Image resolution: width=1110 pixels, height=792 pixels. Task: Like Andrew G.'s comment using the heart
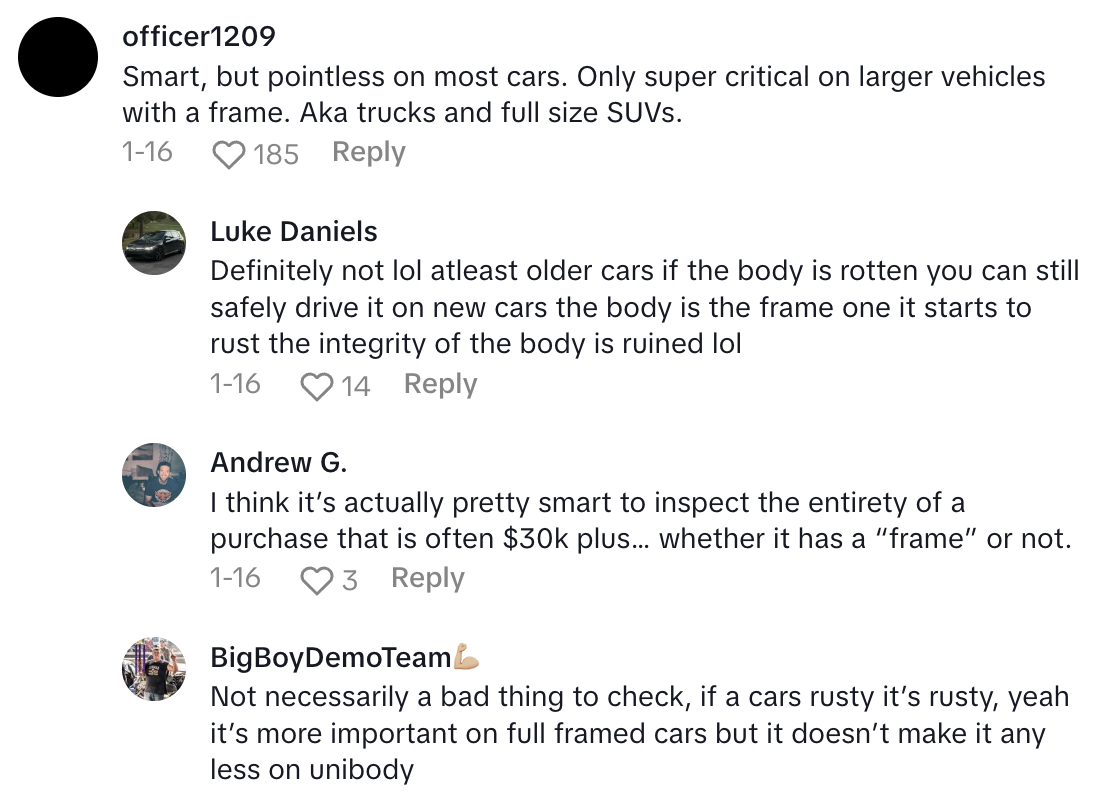[317, 580]
